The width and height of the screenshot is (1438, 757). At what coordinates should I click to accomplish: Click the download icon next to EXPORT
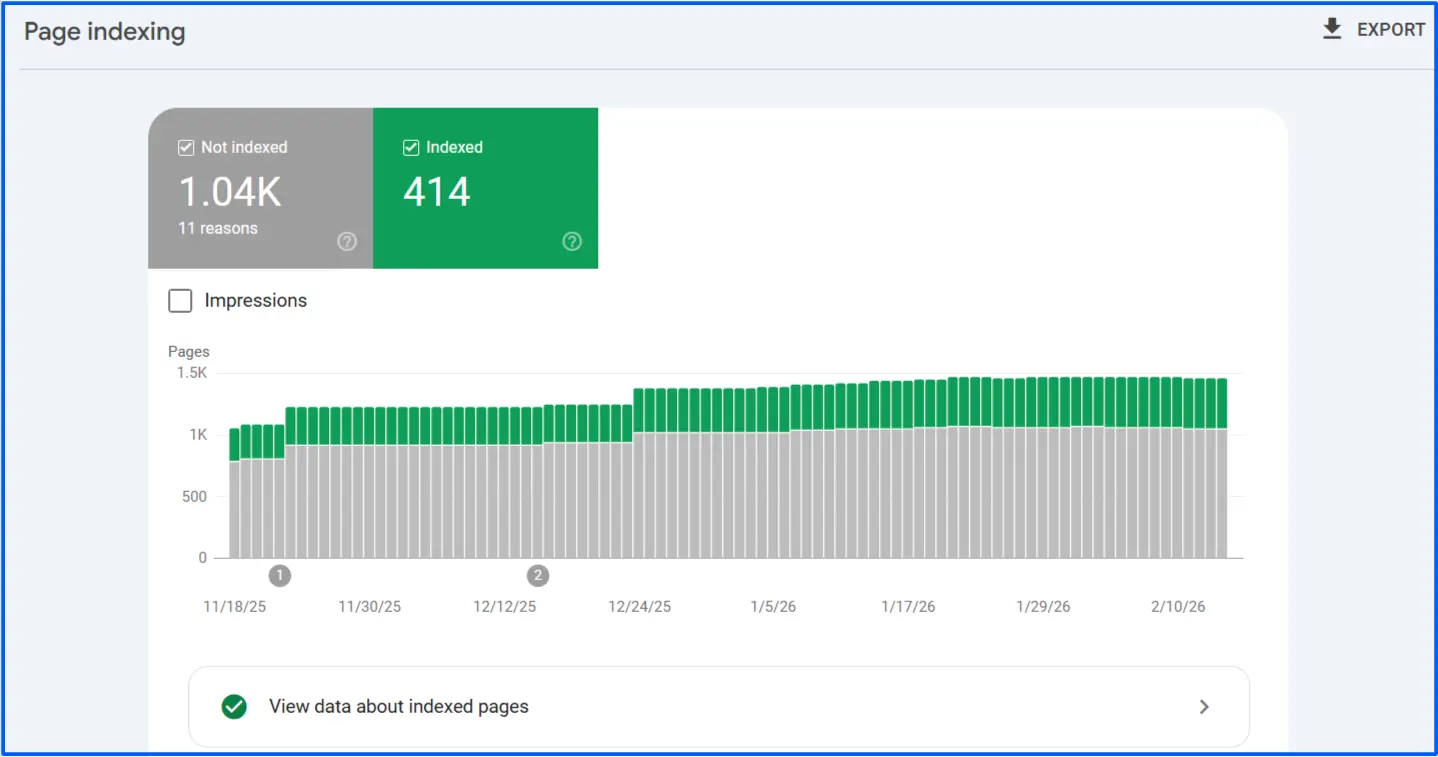pyautogui.click(x=1331, y=29)
